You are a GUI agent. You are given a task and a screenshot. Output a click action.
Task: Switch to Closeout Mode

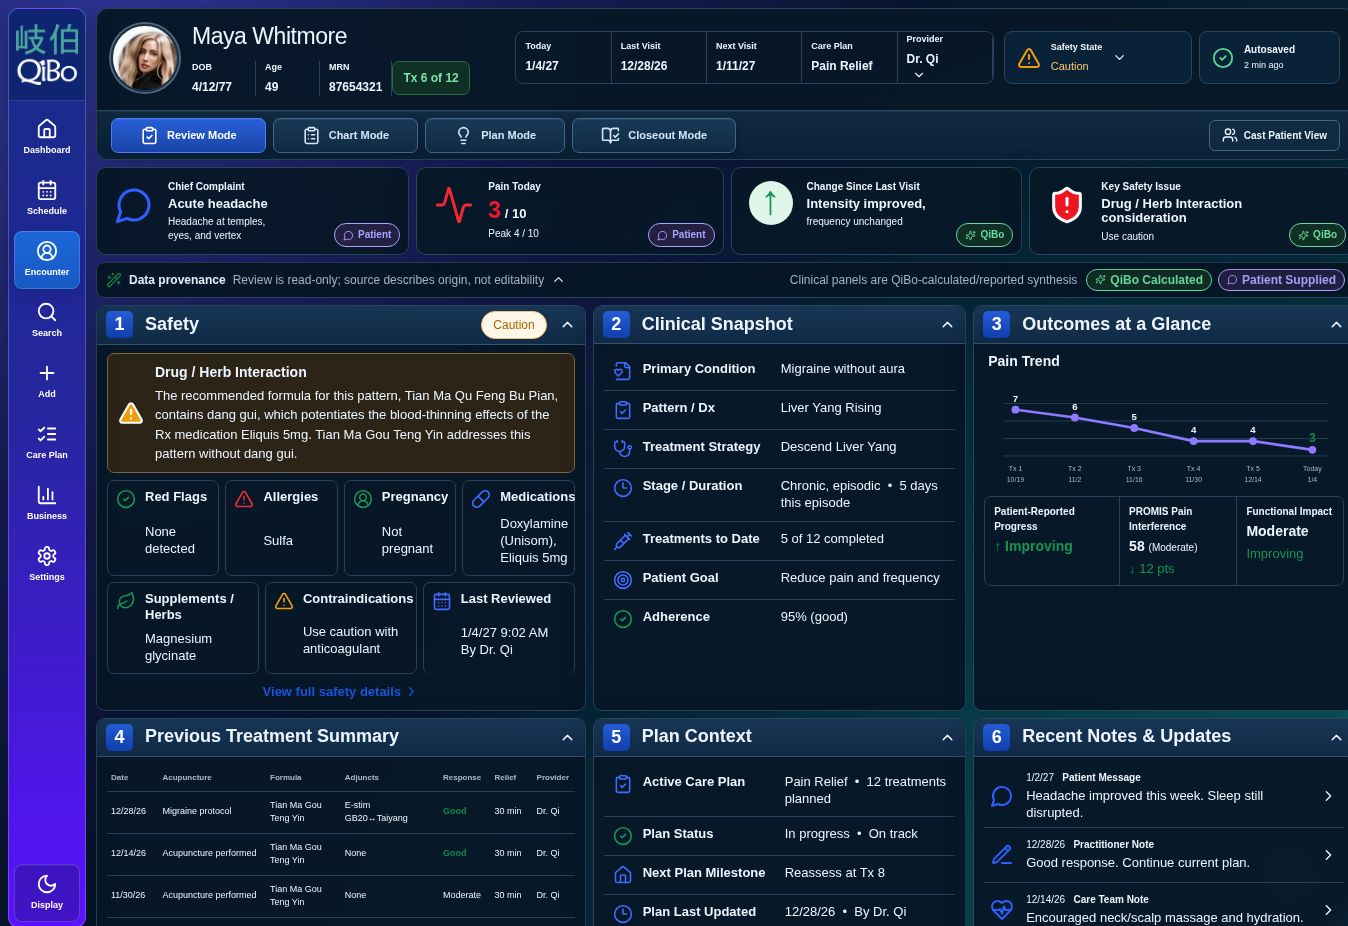coord(654,135)
